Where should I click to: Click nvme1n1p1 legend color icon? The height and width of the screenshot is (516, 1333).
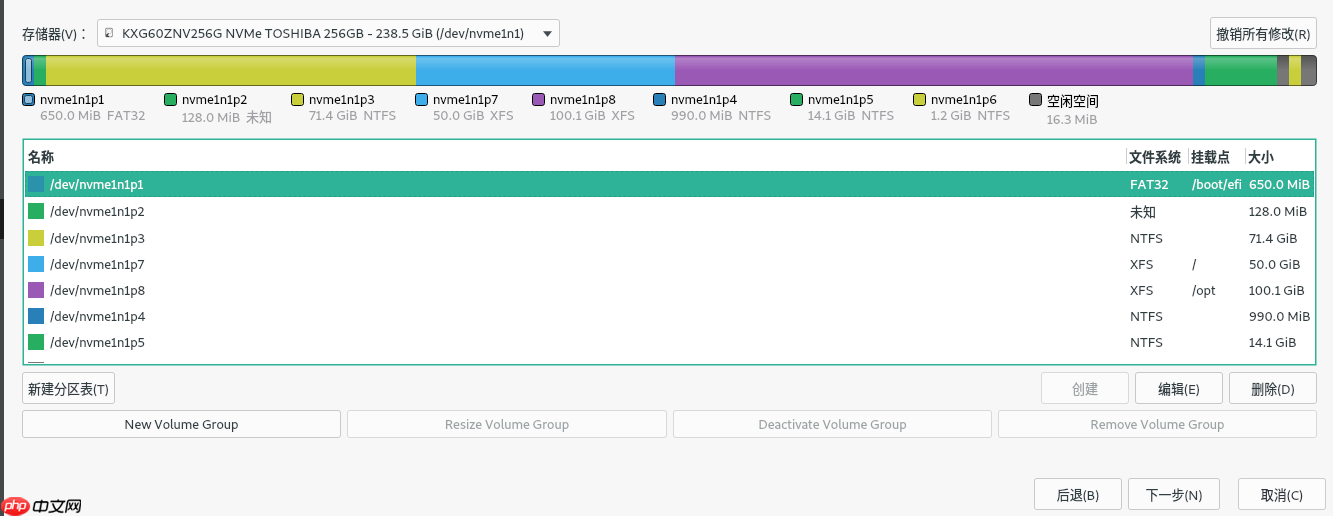(29, 100)
